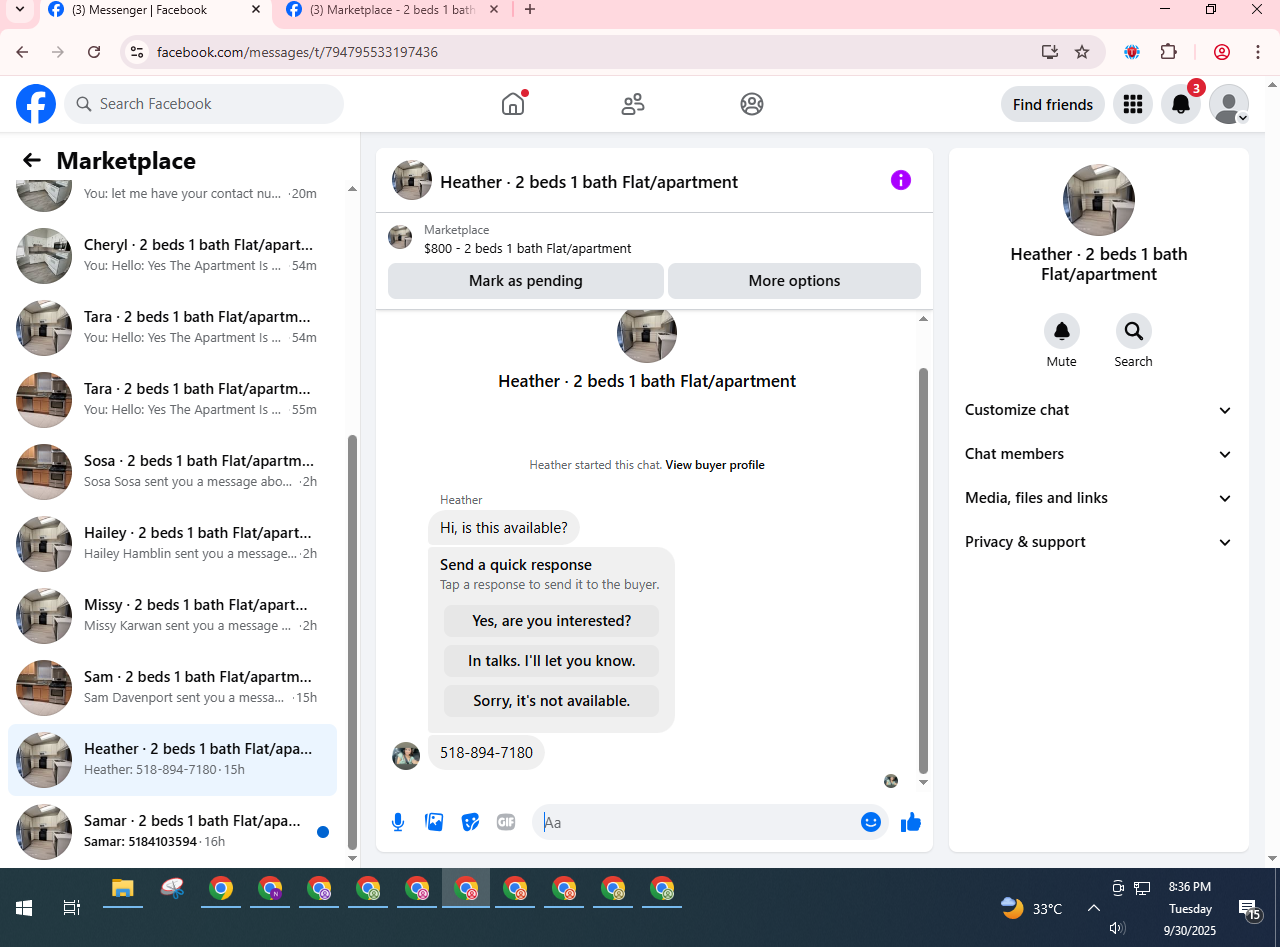This screenshot has width=1280, height=947.
Task: Send quick response In talks. I'll let you know.
Action: [x=552, y=661]
